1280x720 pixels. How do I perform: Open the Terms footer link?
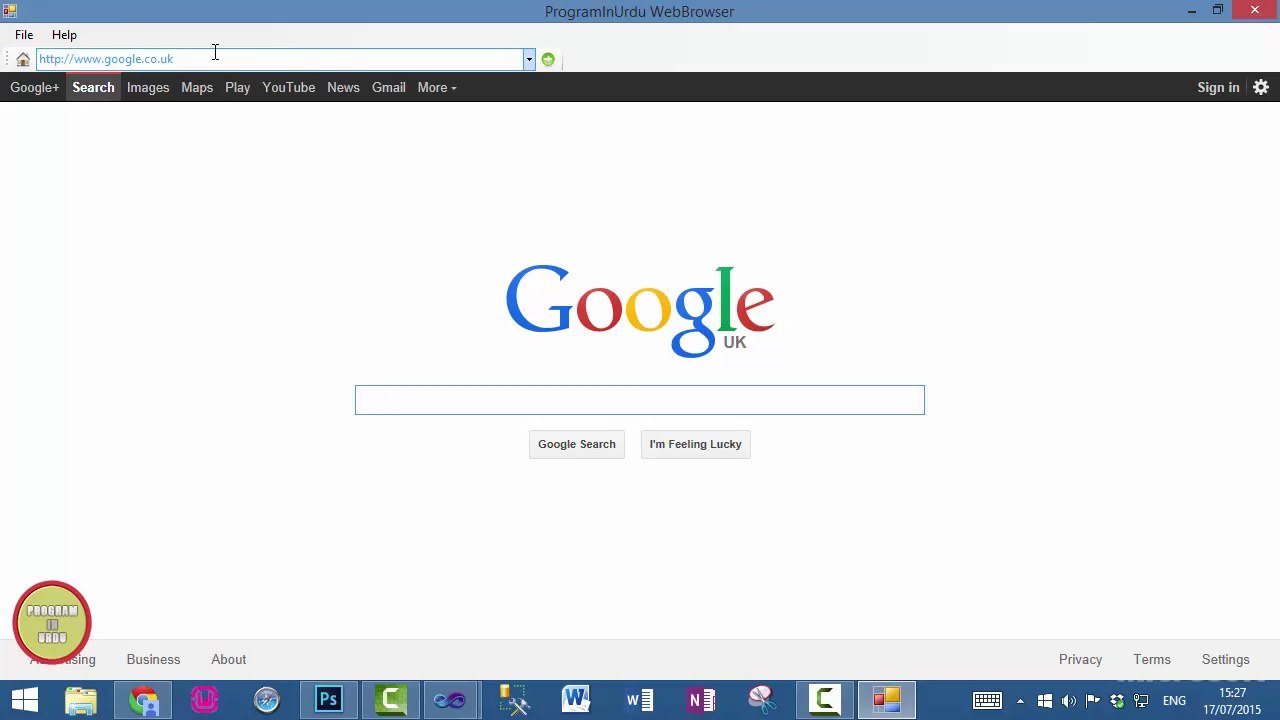1152,660
